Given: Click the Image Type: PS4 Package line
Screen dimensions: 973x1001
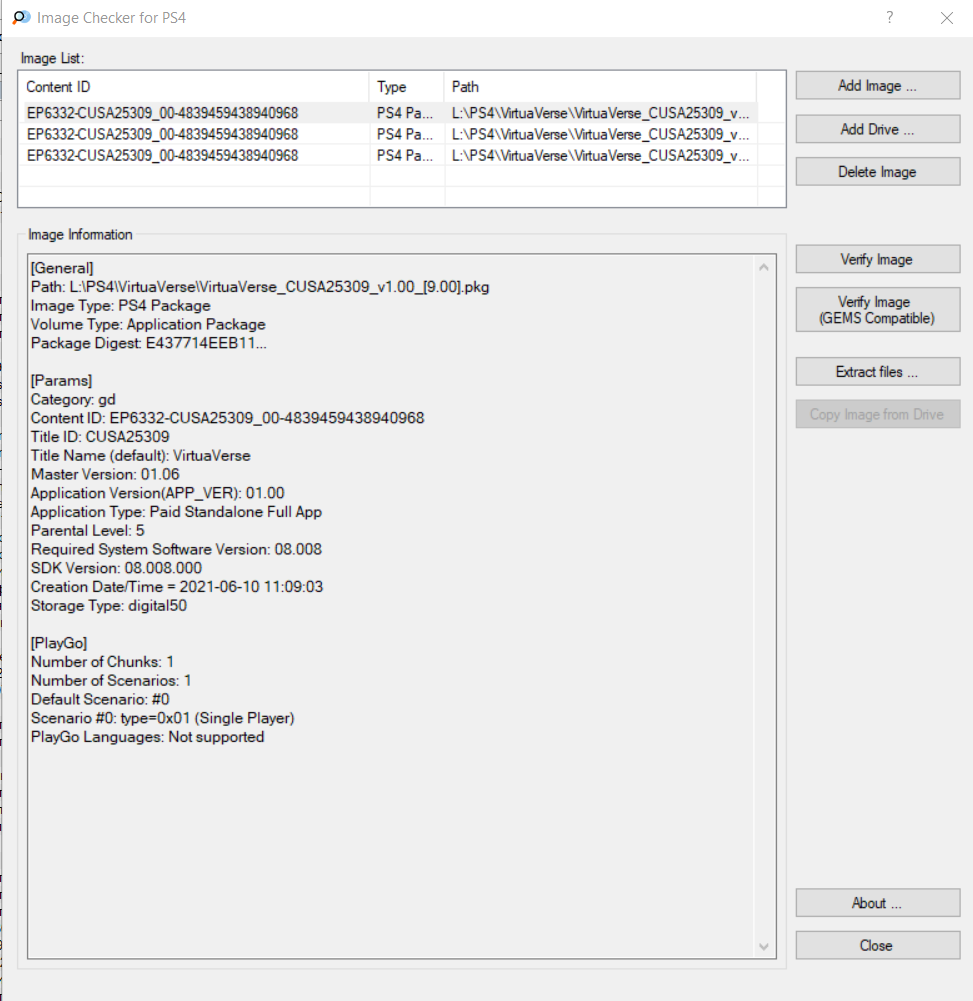Looking at the screenshot, I should (x=121, y=306).
